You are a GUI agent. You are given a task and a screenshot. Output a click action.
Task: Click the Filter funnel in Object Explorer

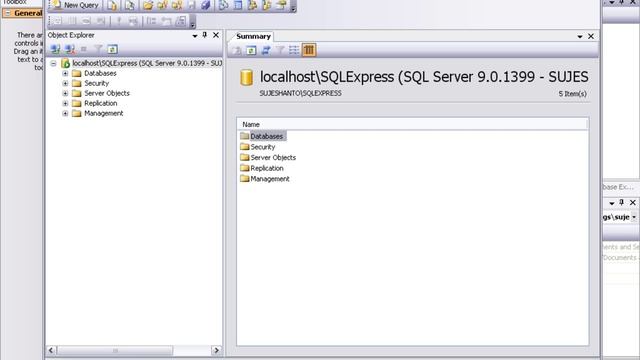(98, 49)
